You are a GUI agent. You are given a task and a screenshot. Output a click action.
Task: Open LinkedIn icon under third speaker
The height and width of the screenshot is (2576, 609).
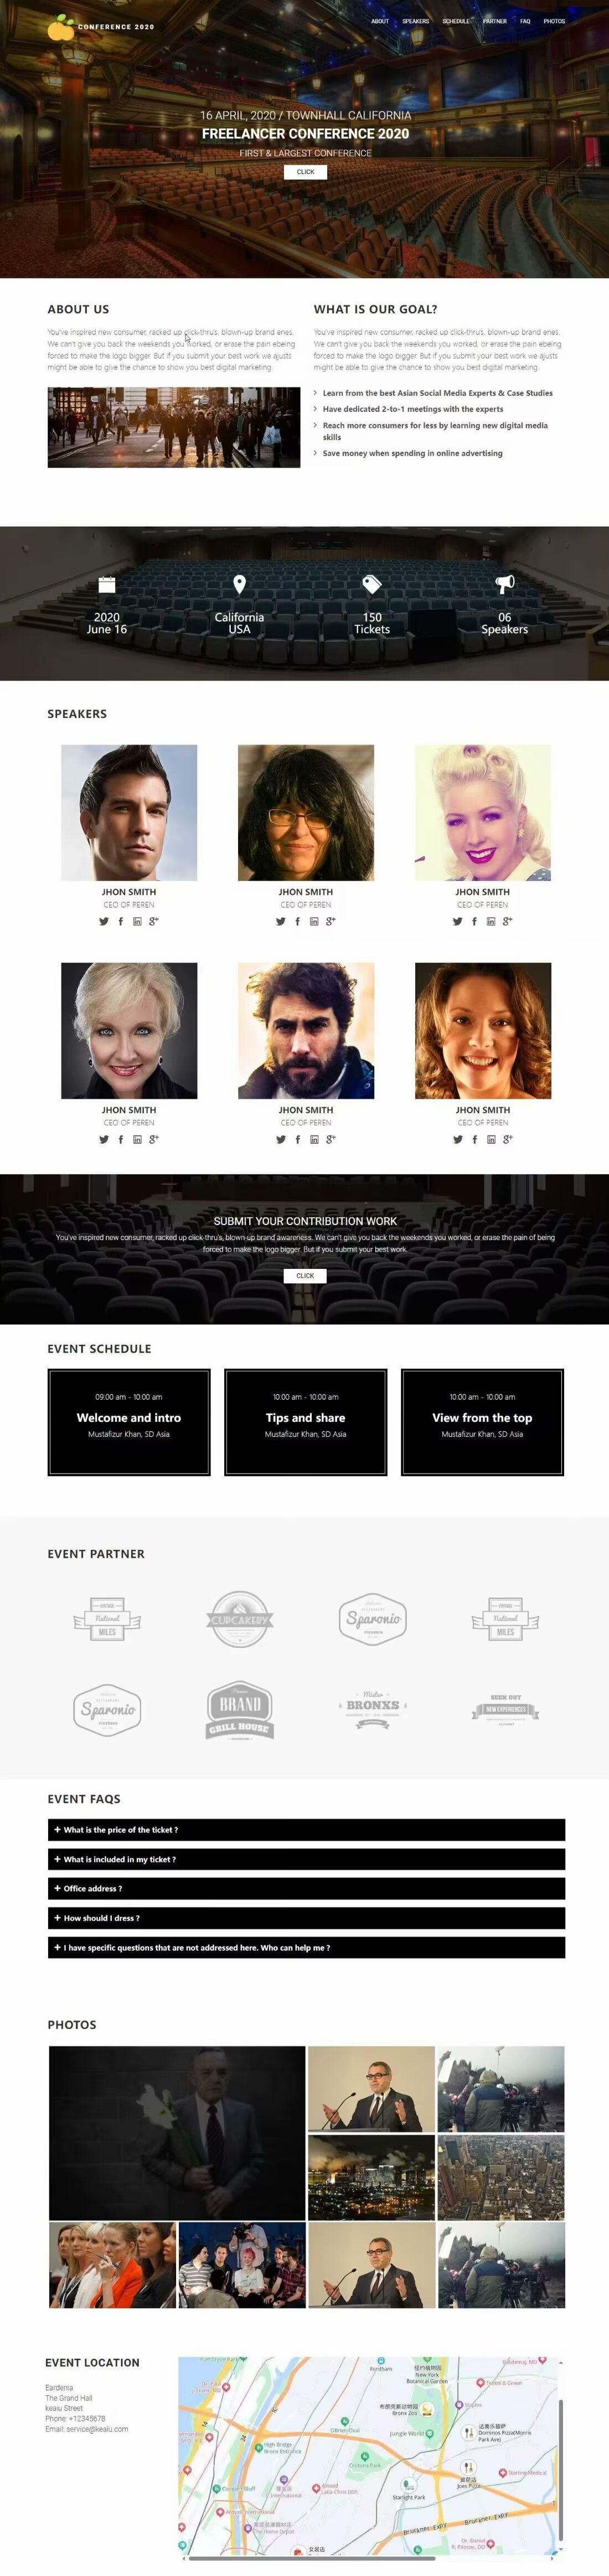pyautogui.click(x=491, y=921)
